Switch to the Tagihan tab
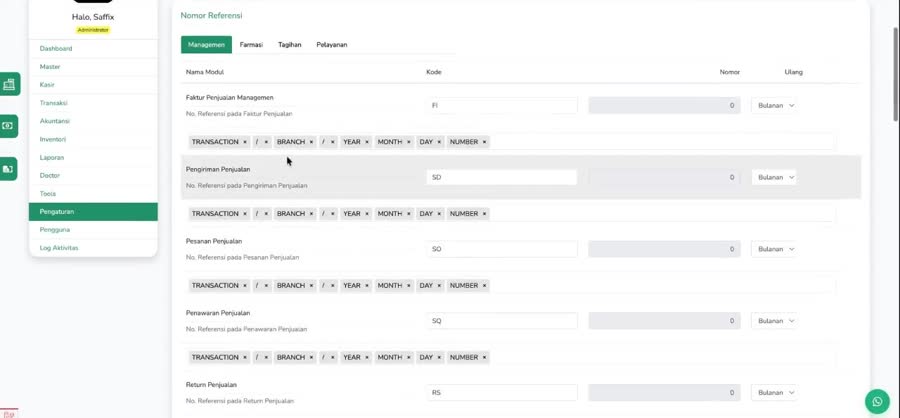Viewport: 900px width, 418px height. 290,45
